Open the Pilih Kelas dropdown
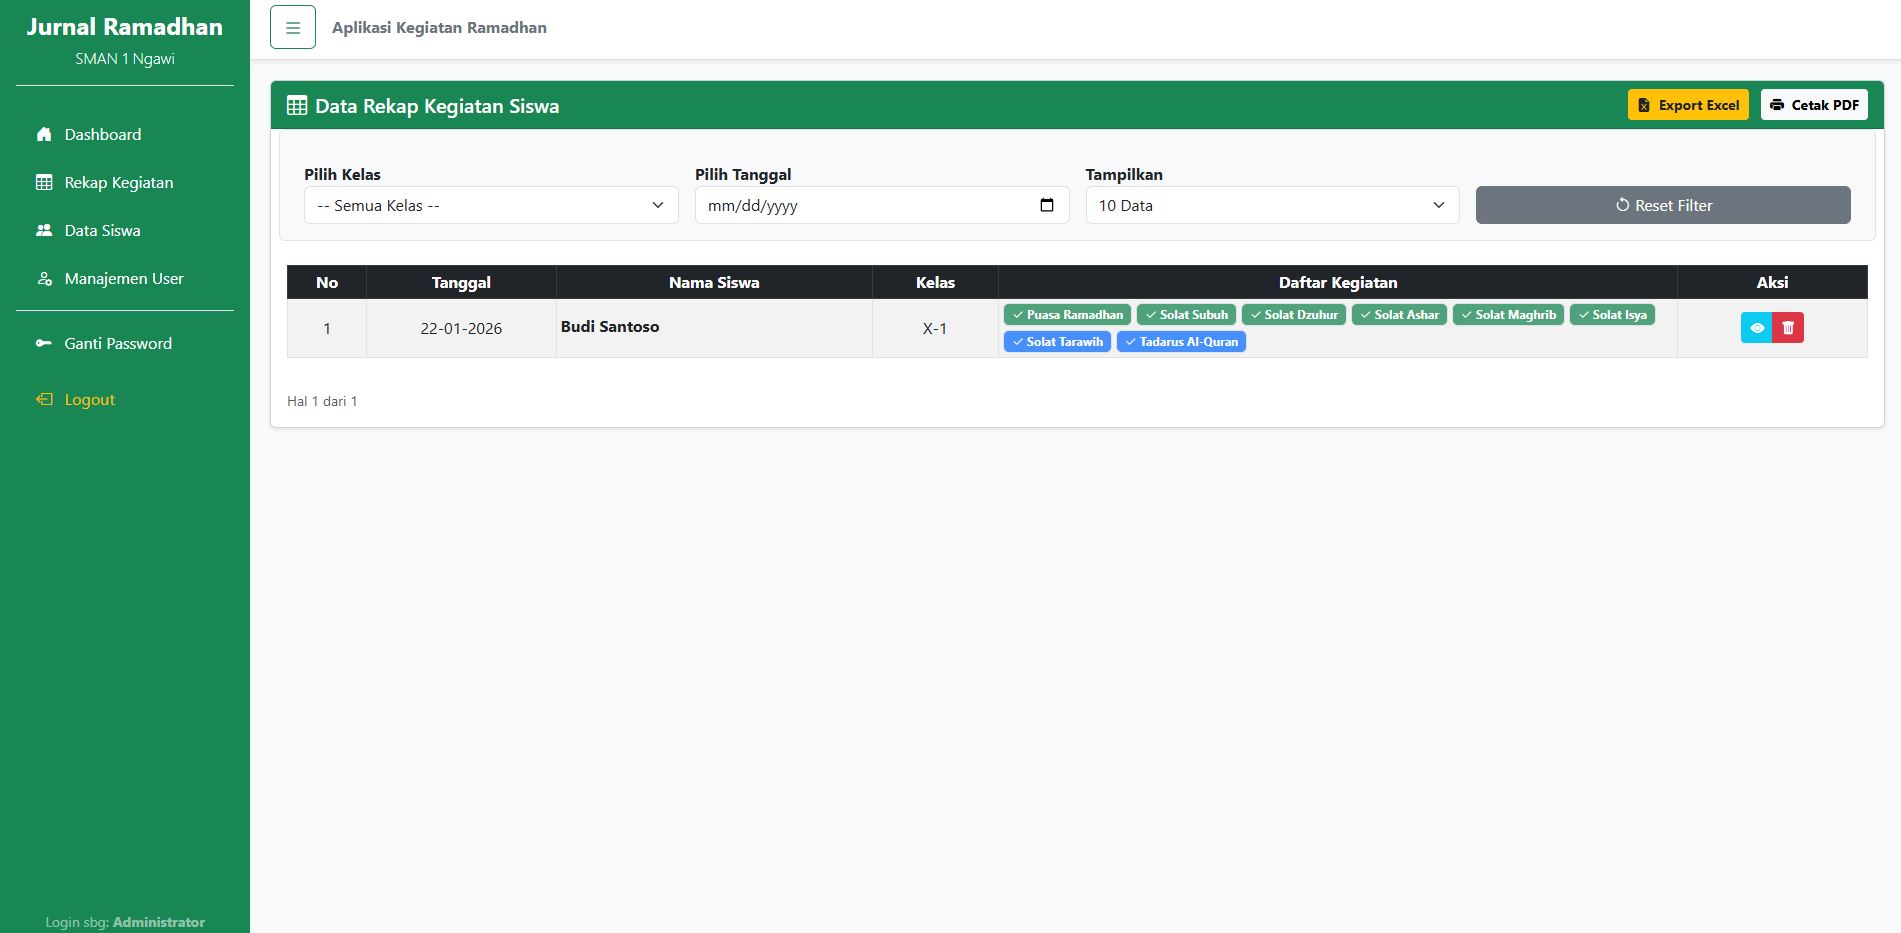This screenshot has width=1901, height=933. 490,205
